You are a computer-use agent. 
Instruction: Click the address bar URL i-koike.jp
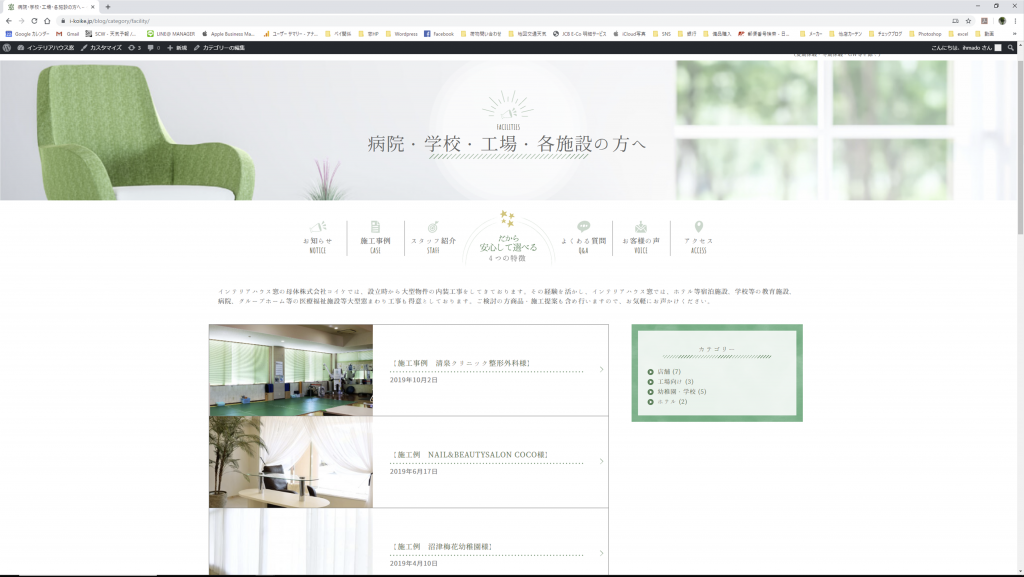[109, 21]
